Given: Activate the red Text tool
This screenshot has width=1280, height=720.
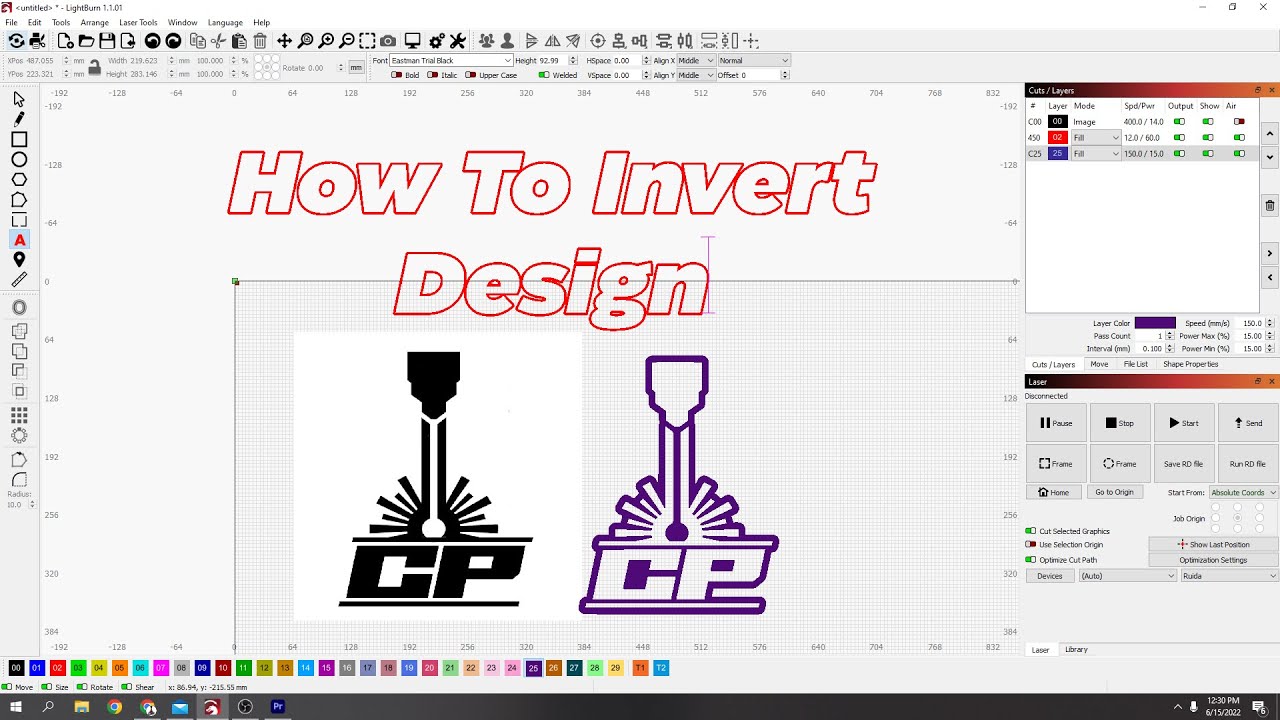Looking at the screenshot, I should click(19, 240).
